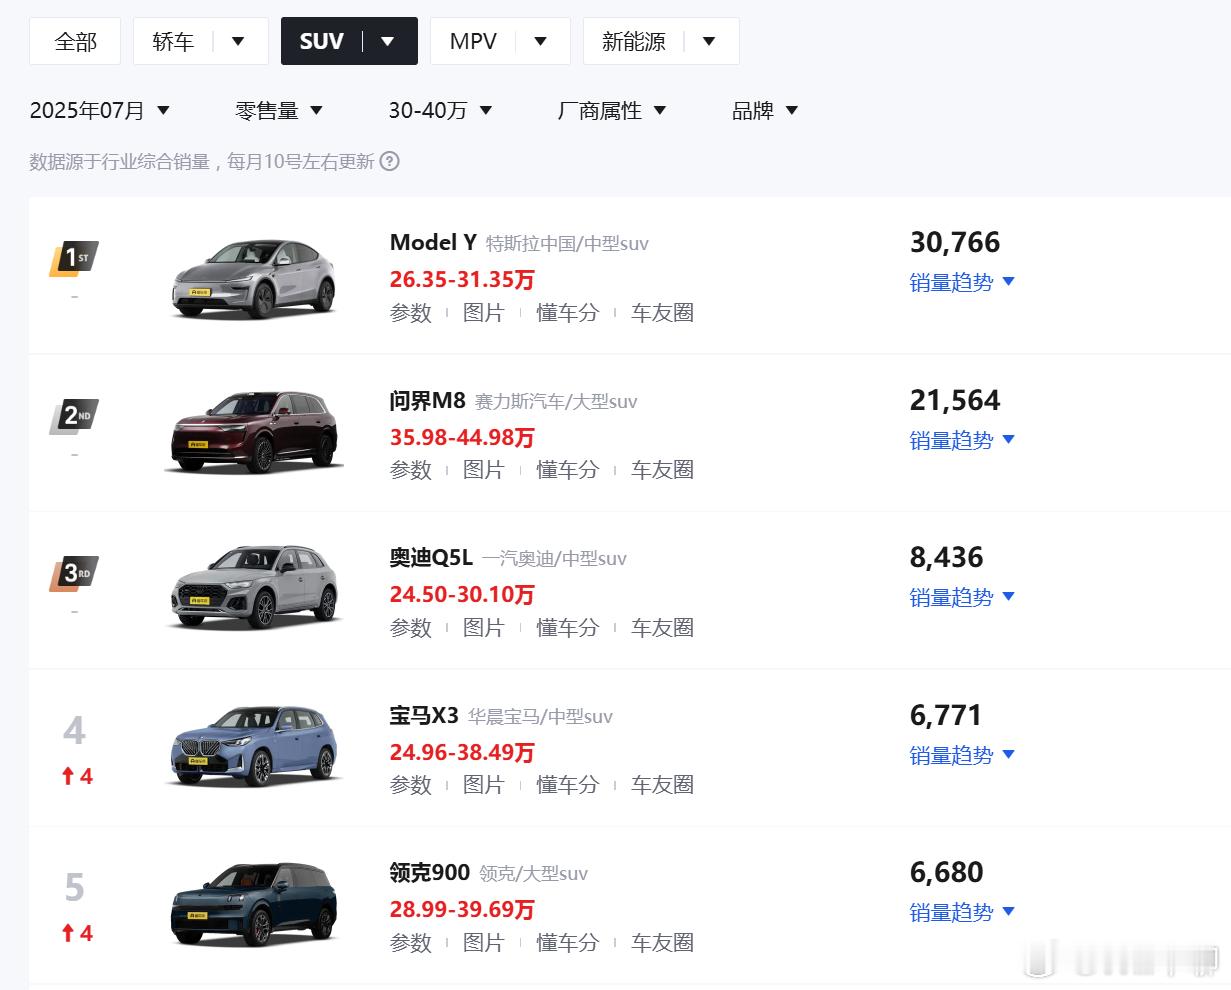This screenshot has width=1231, height=990.
Task: Open 图片 for 领克900
Action: (484, 943)
